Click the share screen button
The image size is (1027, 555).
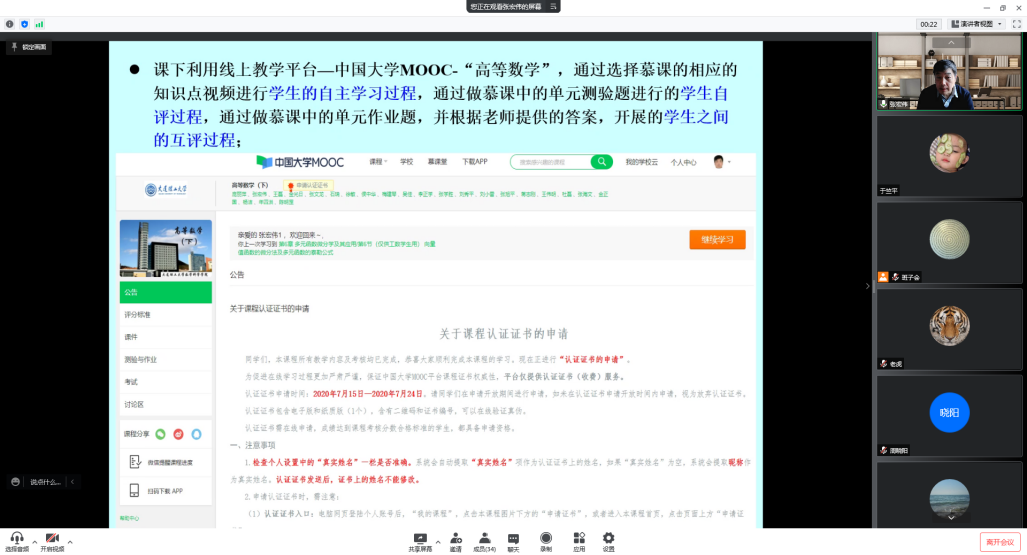pos(420,543)
